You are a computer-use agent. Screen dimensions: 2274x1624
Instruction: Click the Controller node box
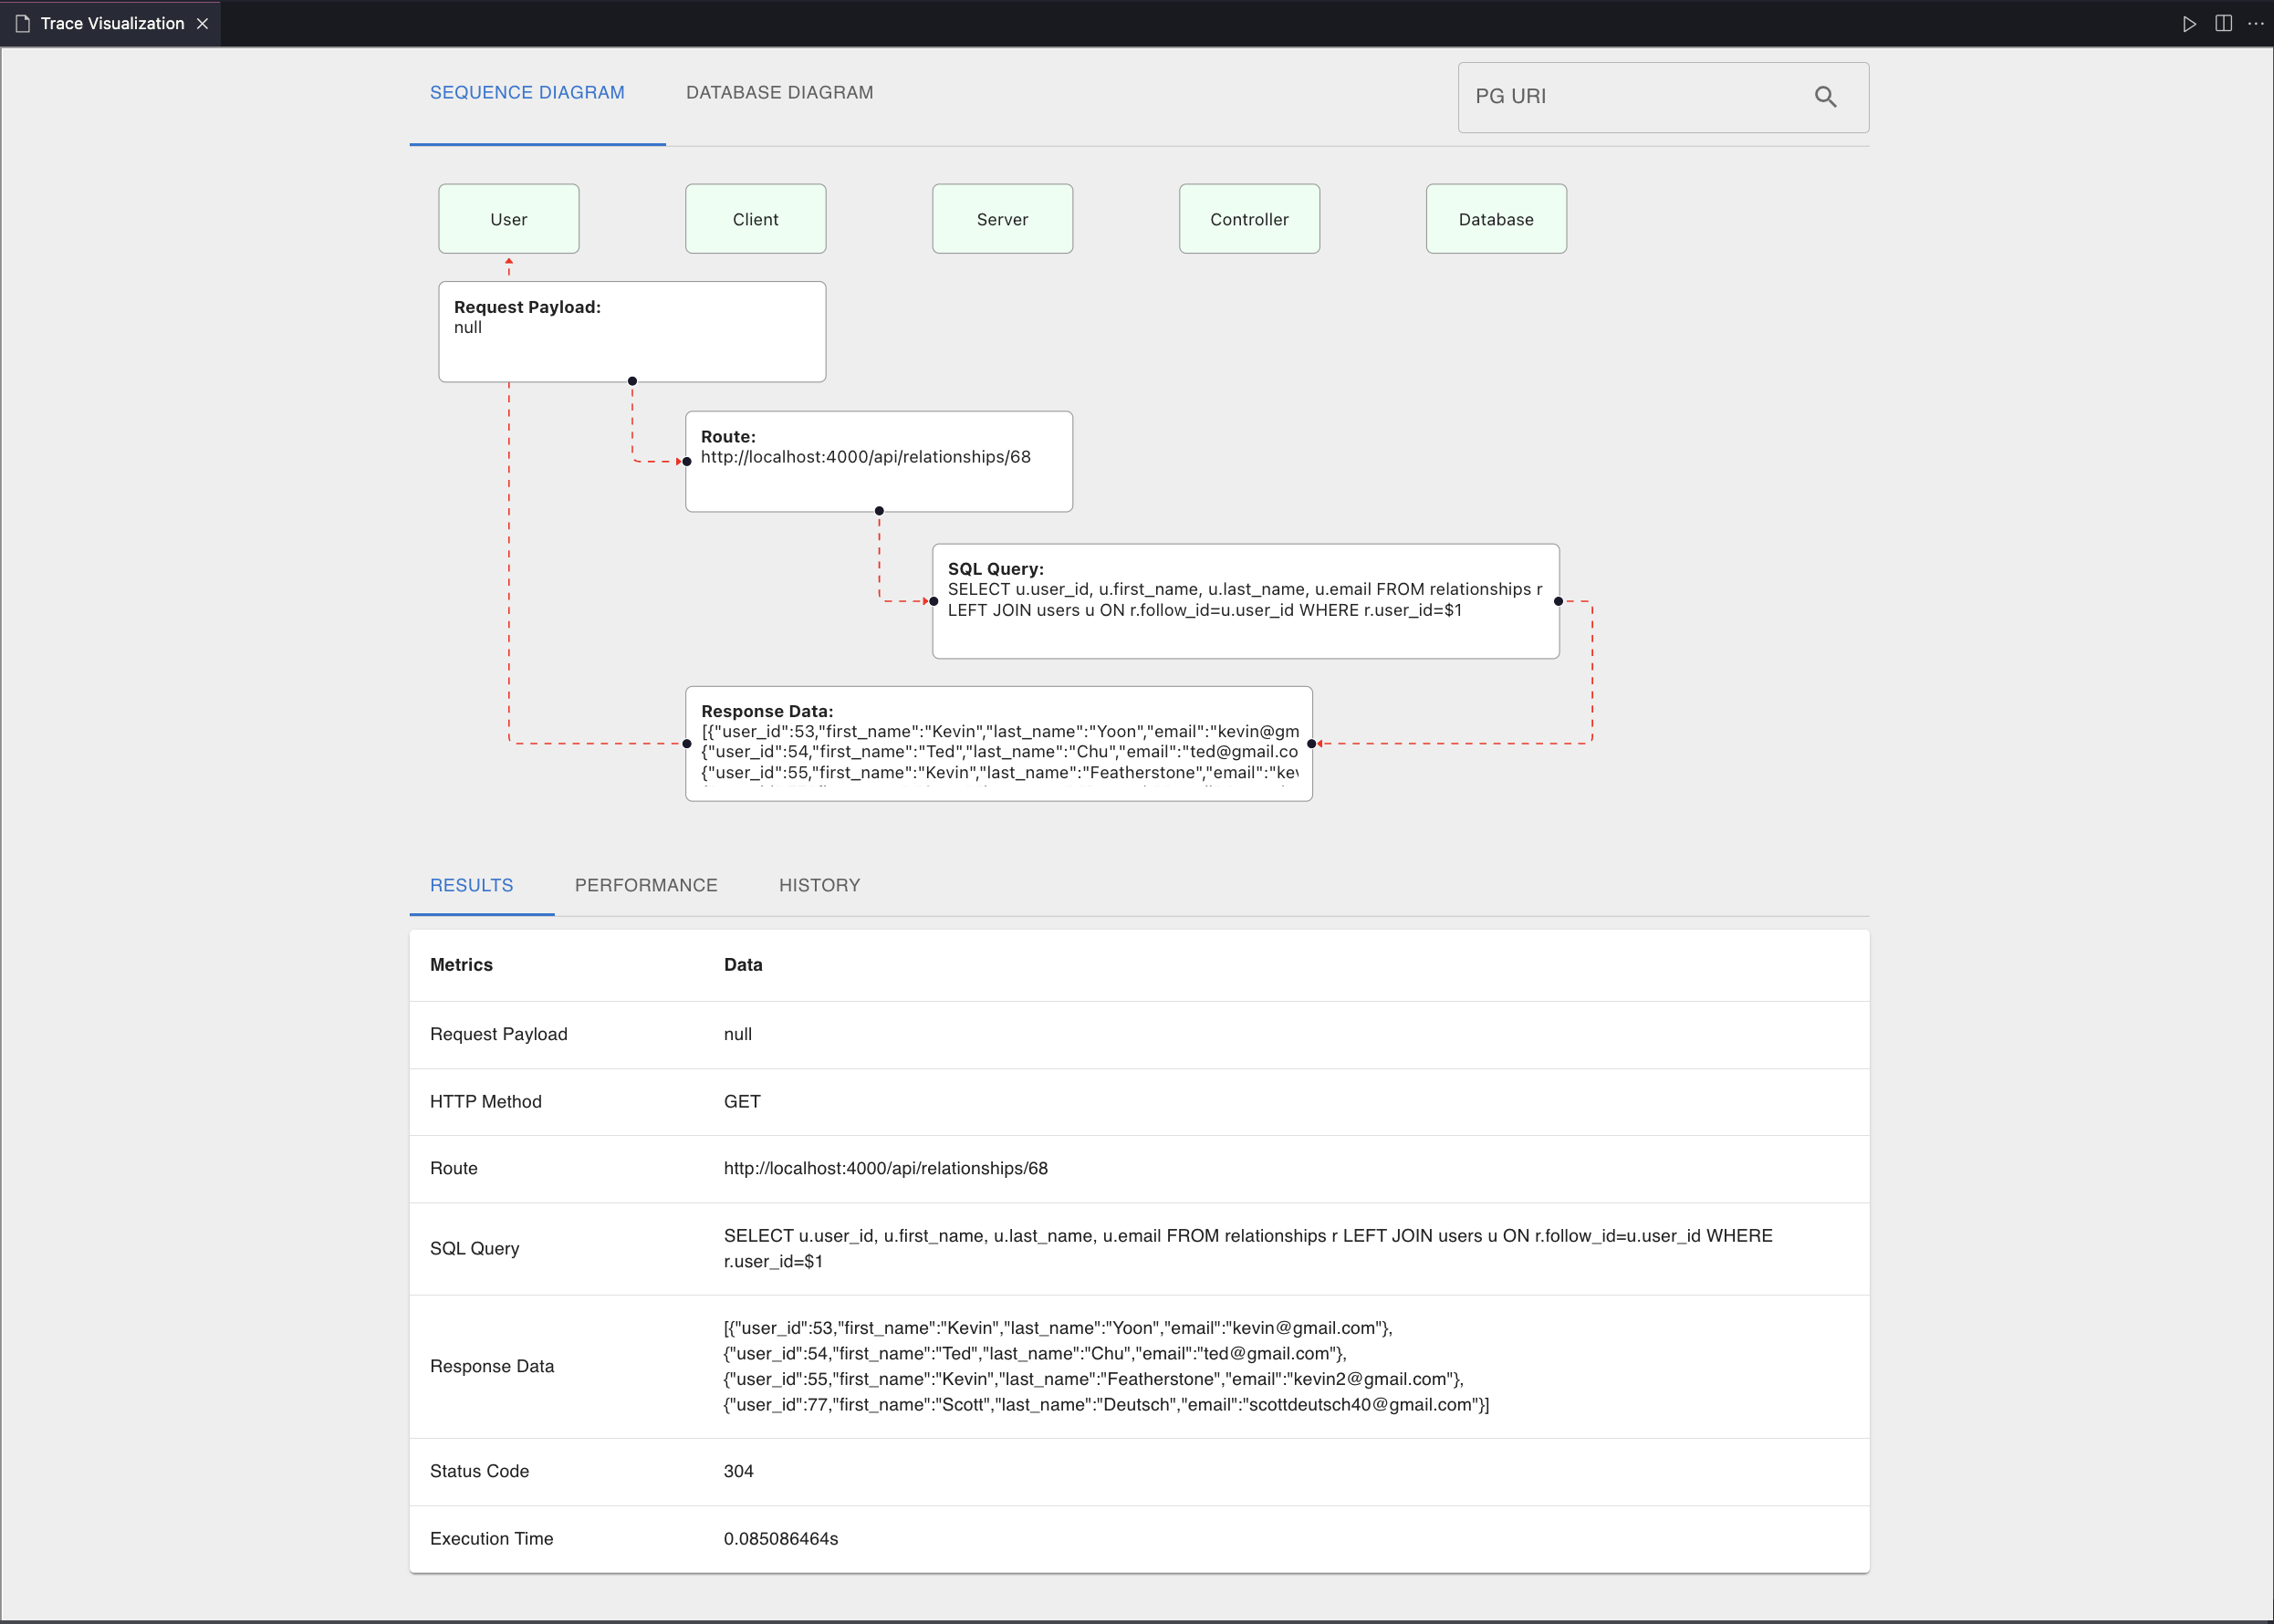pos(1249,219)
